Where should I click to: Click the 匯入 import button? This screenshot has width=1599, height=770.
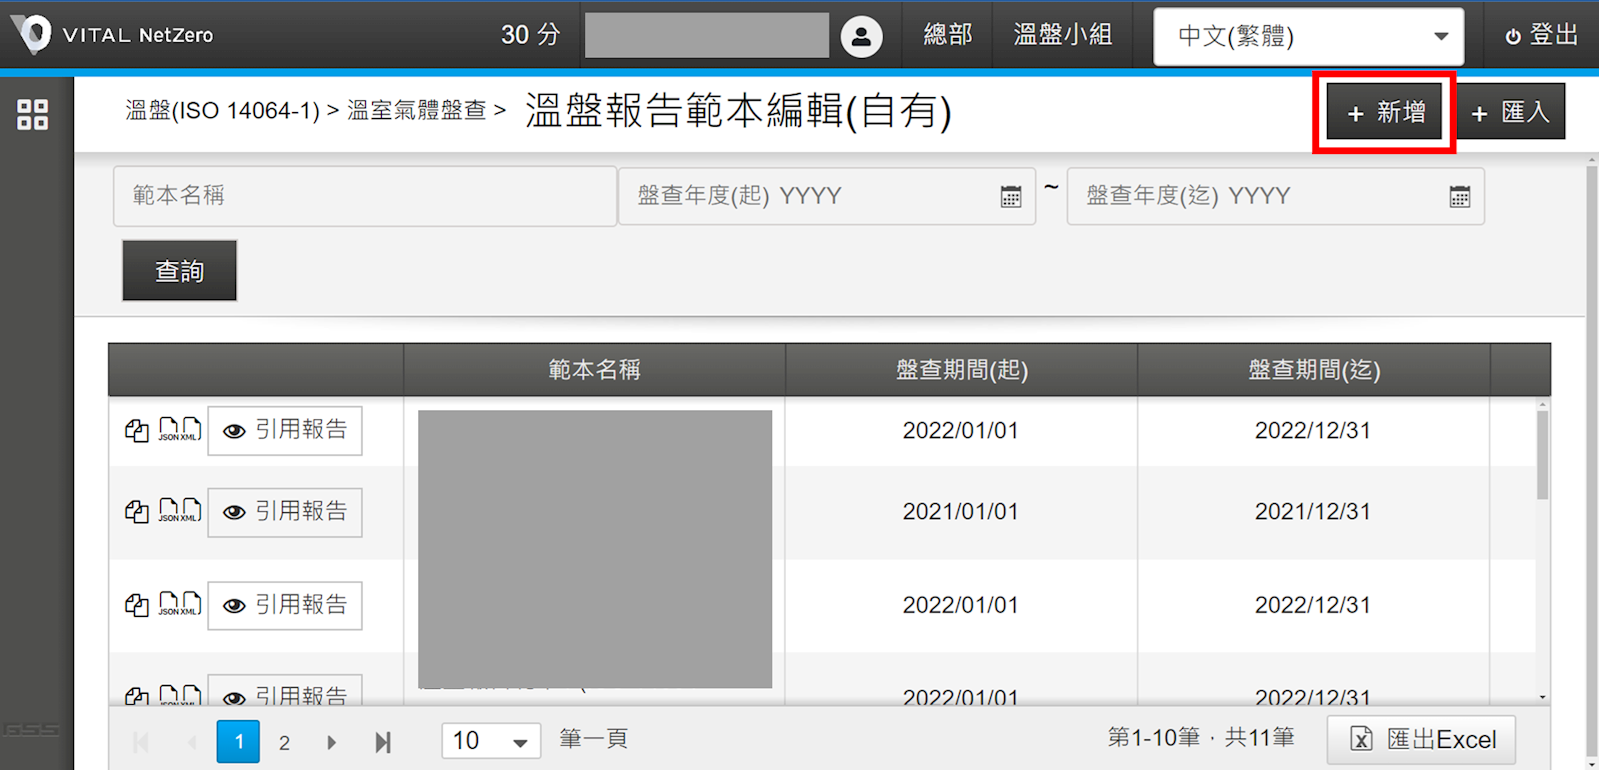click(x=1510, y=112)
